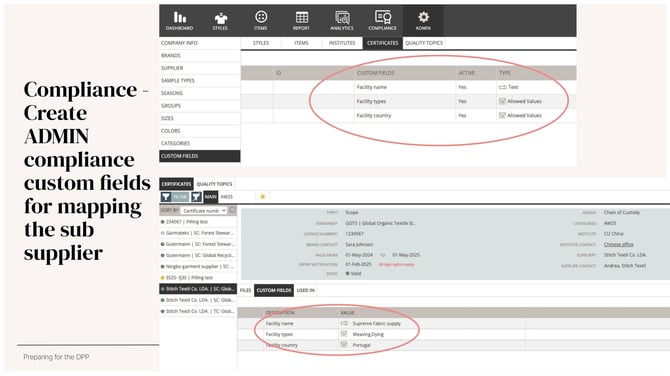Open Custom Fields in admin sidebar

coord(200,156)
